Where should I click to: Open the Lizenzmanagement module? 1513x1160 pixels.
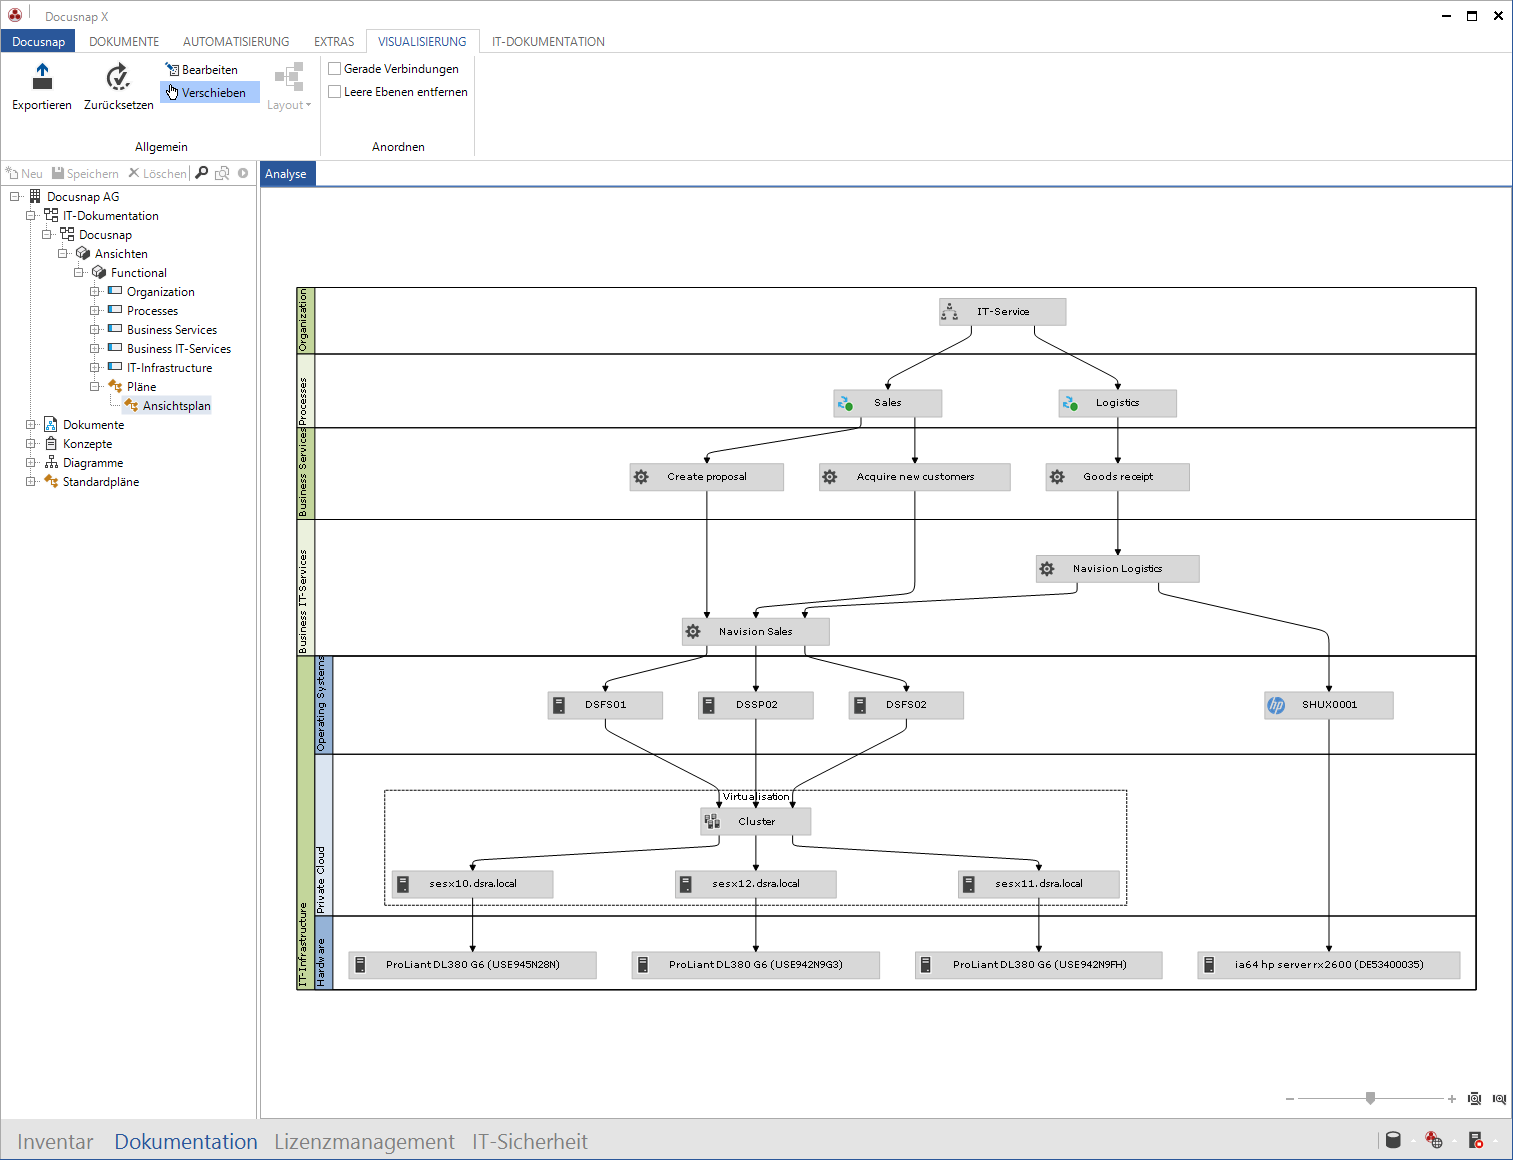[x=364, y=1142]
